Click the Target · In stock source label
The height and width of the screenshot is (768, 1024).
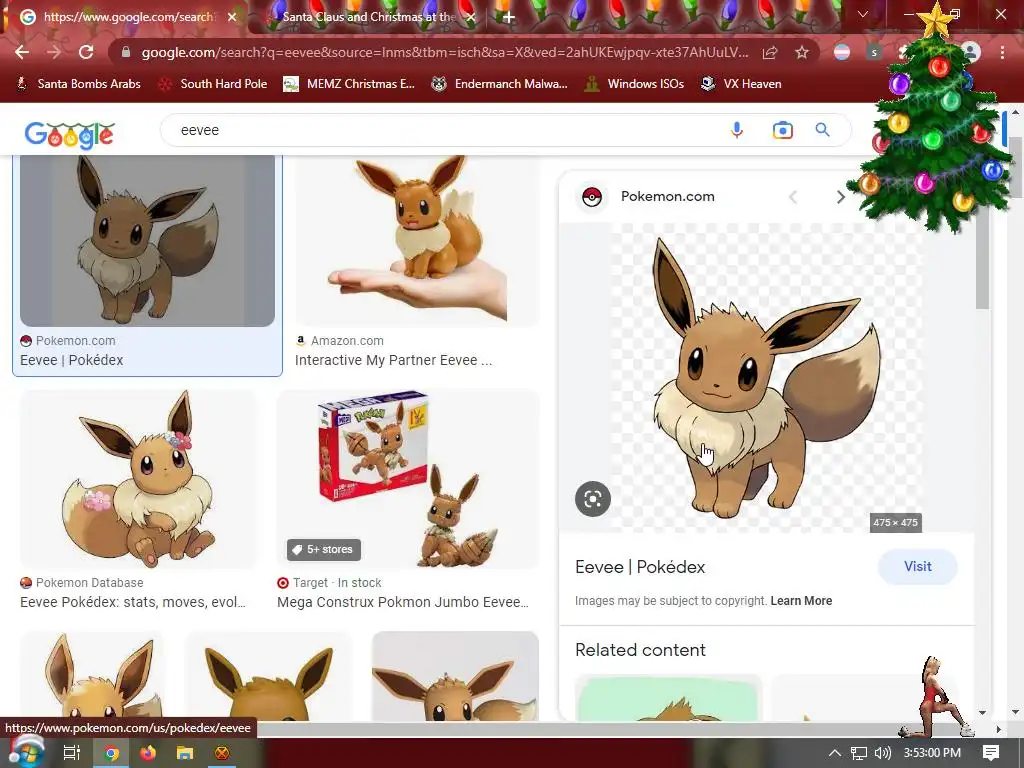coord(338,583)
